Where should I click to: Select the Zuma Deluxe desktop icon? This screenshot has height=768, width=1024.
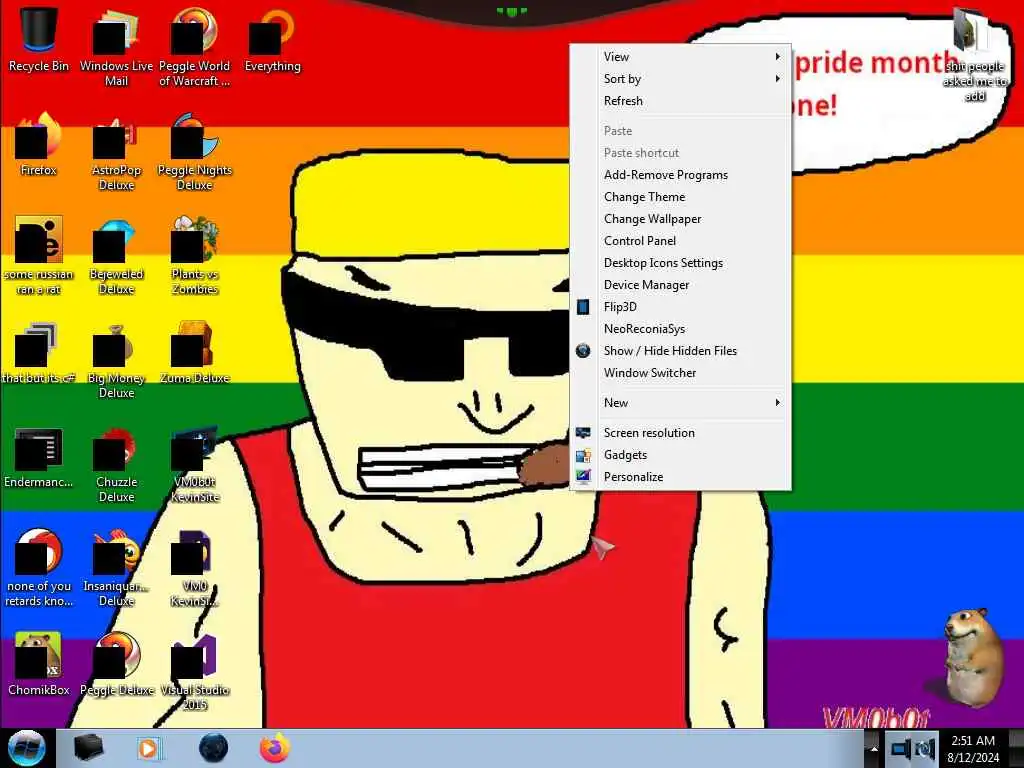tap(195, 353)
